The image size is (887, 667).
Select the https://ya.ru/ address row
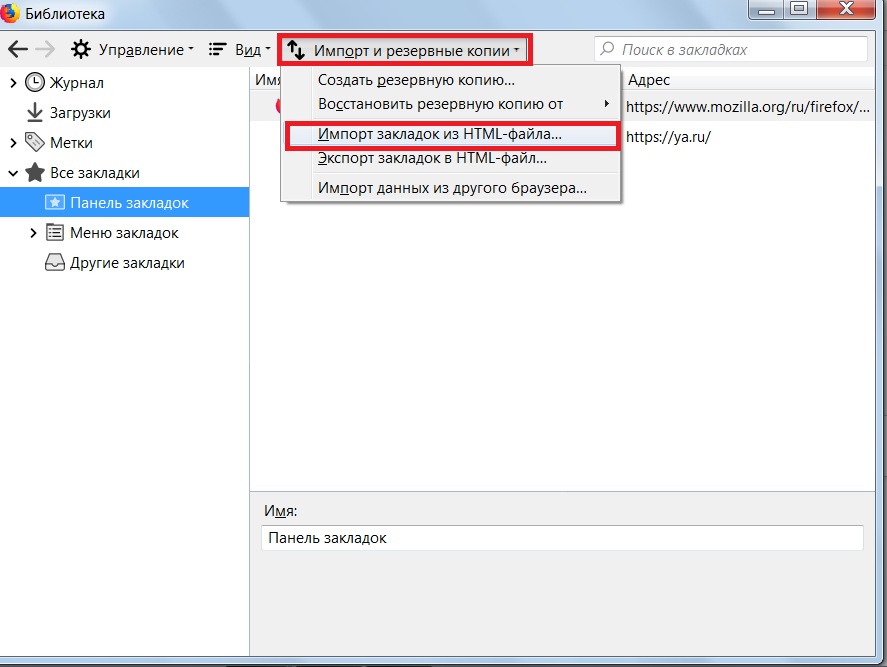point(747,136)
